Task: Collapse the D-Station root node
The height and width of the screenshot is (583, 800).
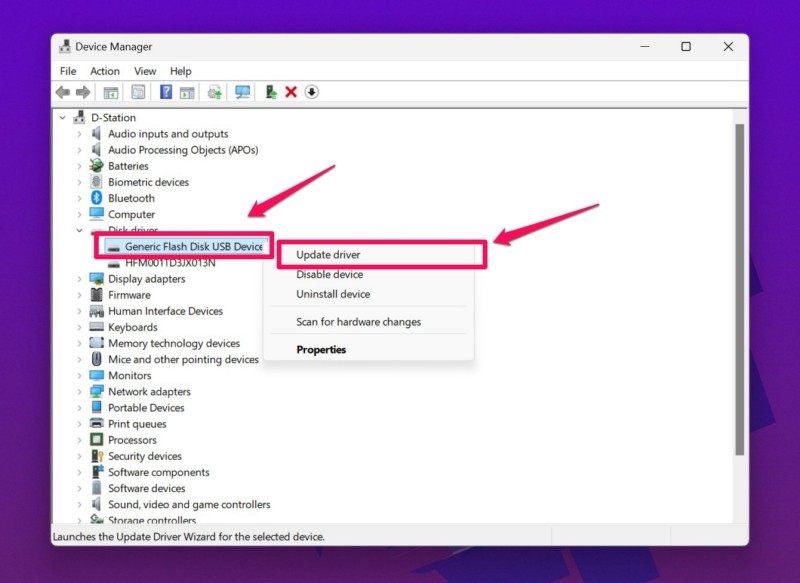Action: pyautogui.click(x=62, y=118)
